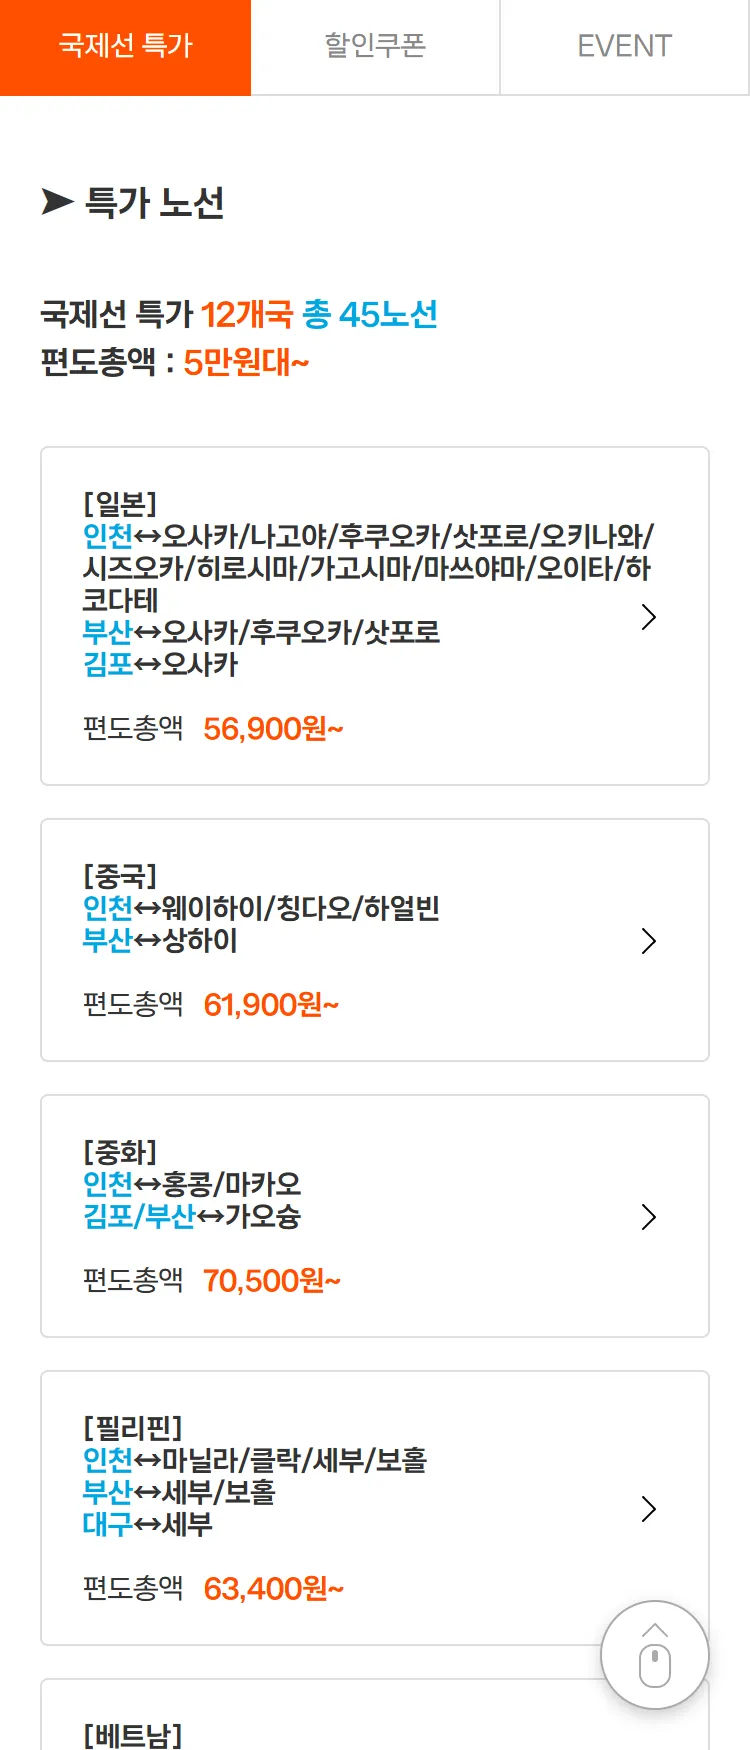Tap the 70,500원~ fare price
This screenshot has width=750, height=1750.
click(272, 1281)
